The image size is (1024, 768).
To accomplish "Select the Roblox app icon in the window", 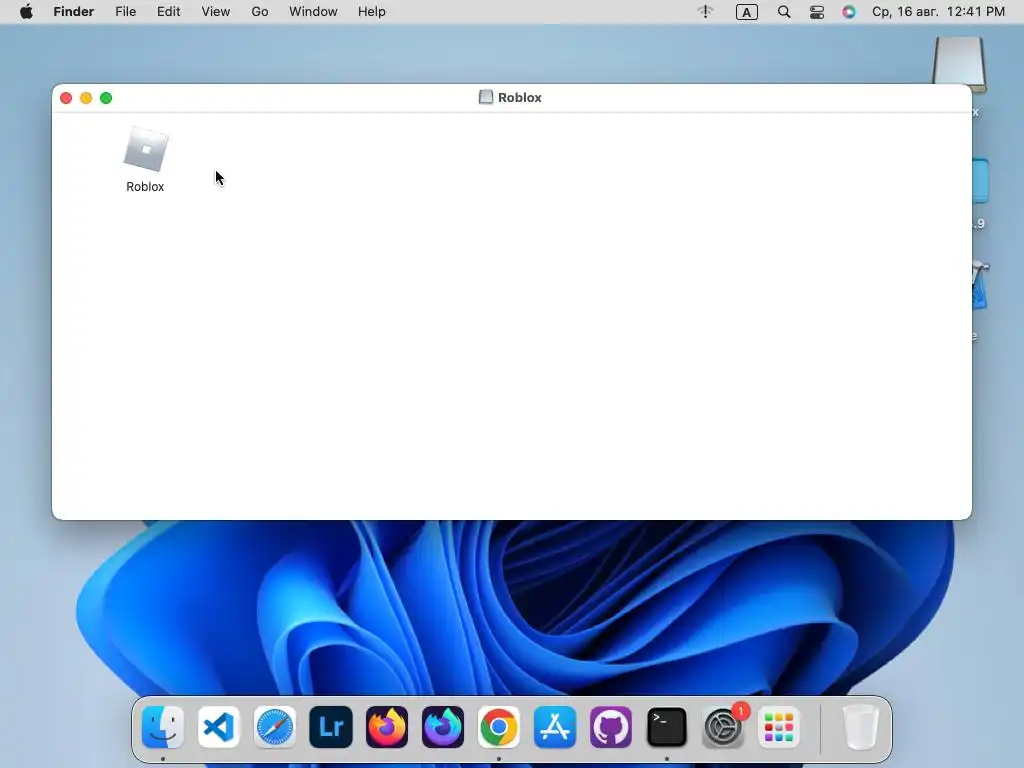I will 146,150.
